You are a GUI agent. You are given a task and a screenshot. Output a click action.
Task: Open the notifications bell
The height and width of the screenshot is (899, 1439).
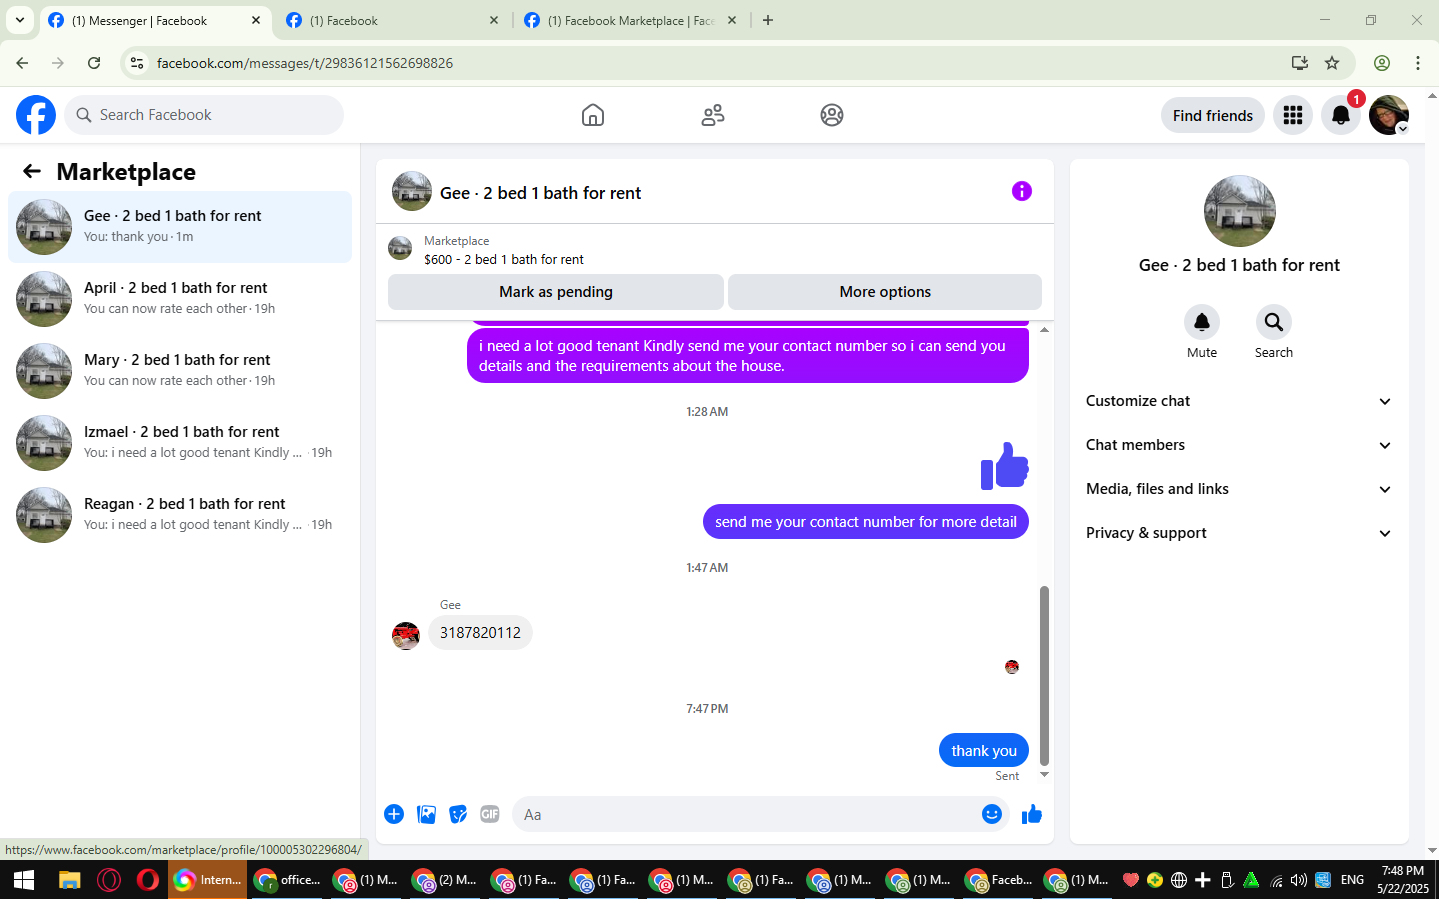(x=1341, y=115)
